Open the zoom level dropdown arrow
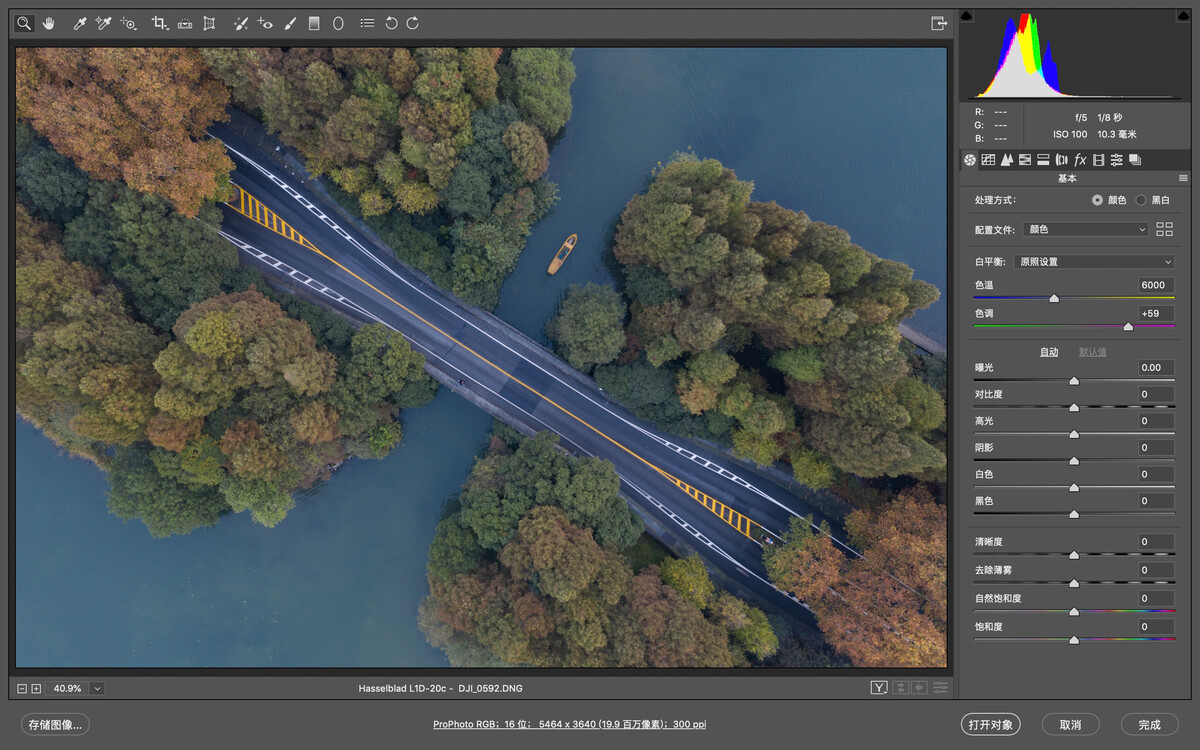The width and height of the screenshot is (1200, 750). [x=97, y=688]
